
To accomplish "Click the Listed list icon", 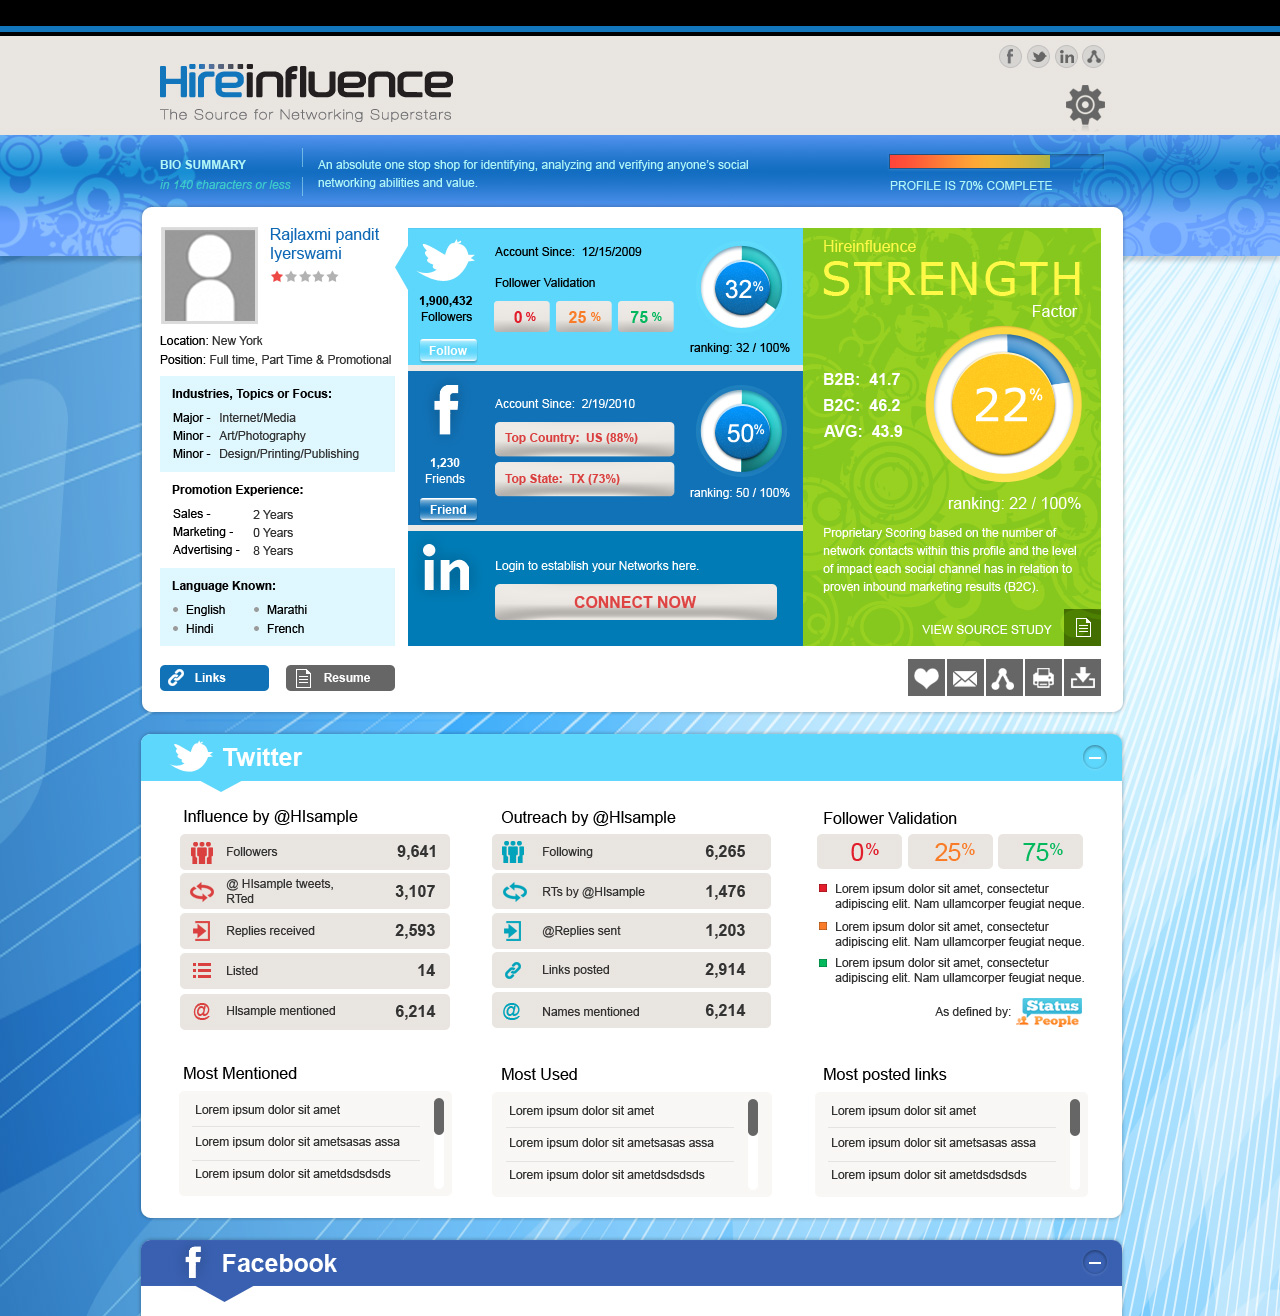I will (x=202, y=970).
